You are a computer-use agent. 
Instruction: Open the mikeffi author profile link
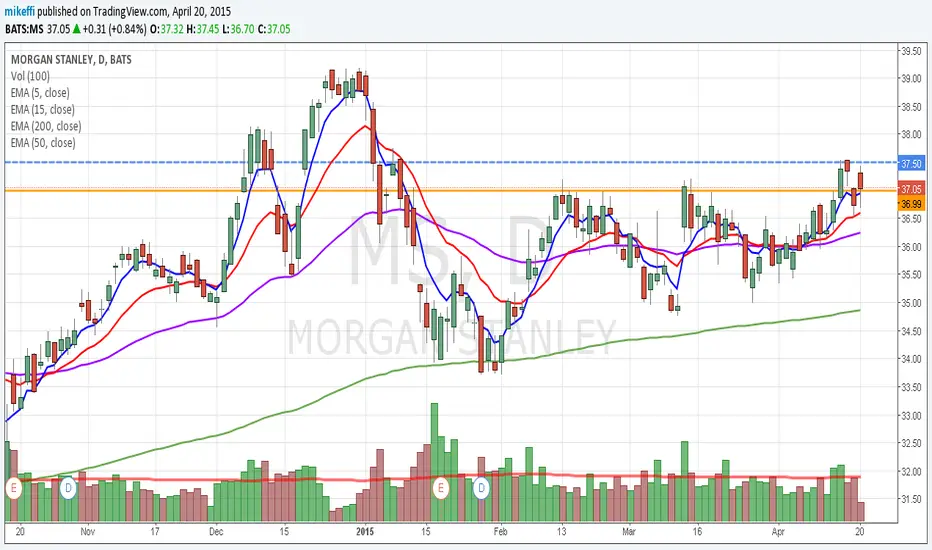(20, 11)
